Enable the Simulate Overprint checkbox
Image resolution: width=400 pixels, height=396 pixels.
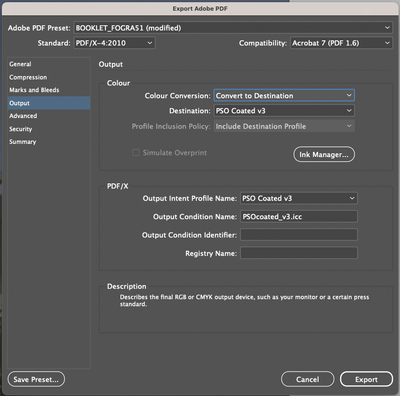[136, 153]
